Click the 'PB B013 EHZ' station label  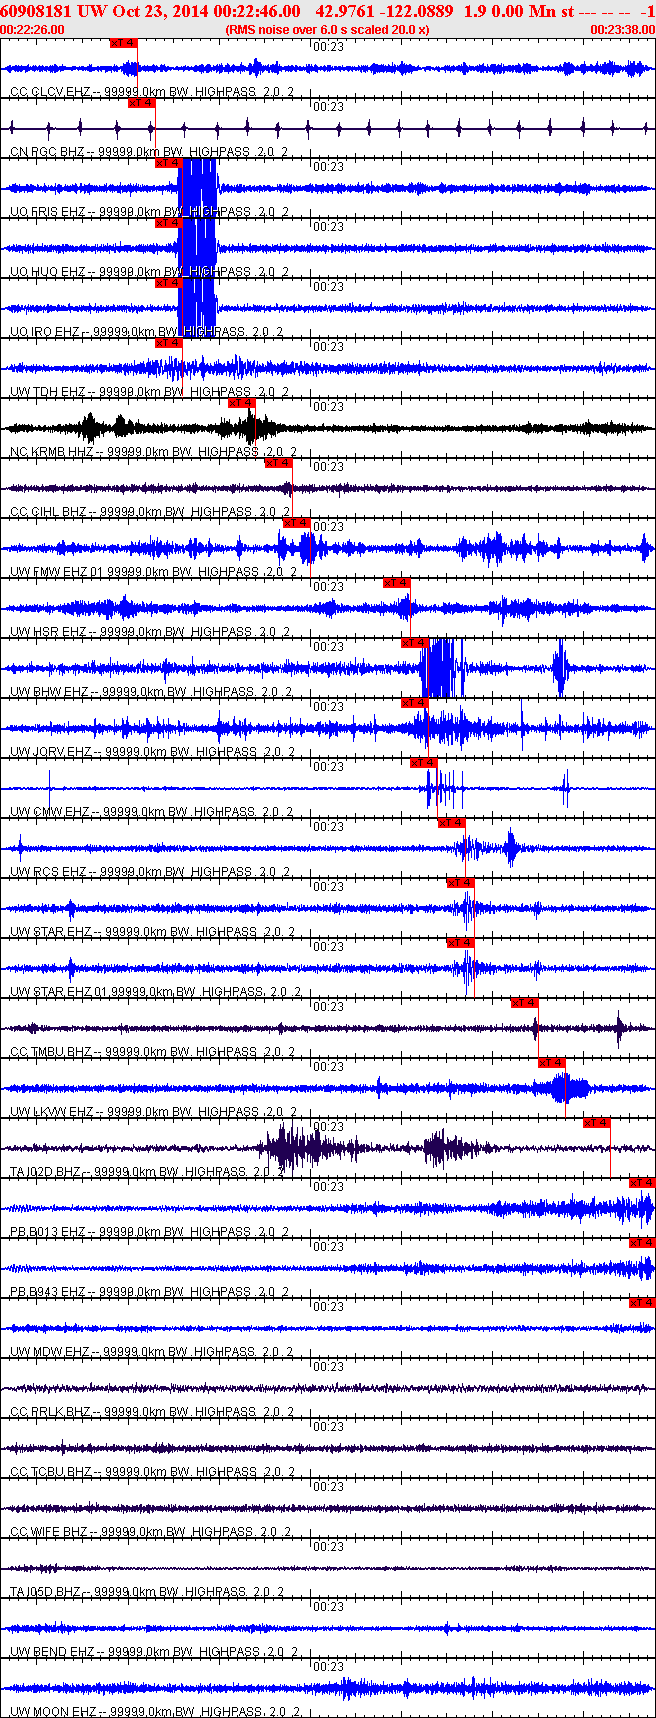tap(48, 1232)
